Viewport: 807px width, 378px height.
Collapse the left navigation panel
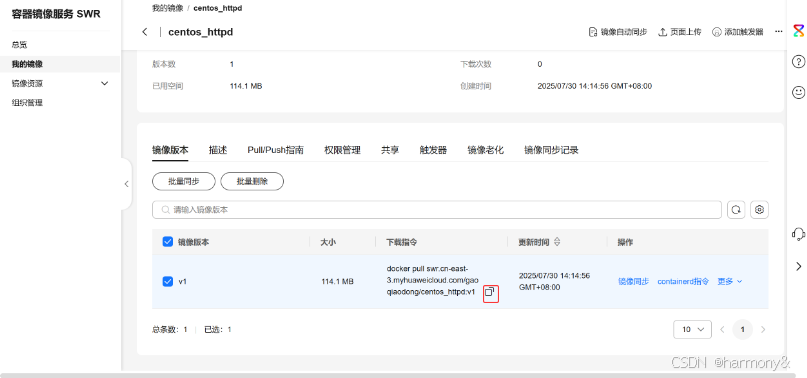[127, 184]
